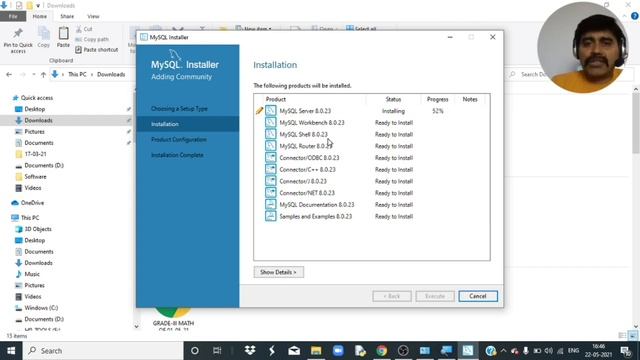The height and width of the screenshot is (360, 640).
Task: Click the MySQL Server 8.0.23 product icon
Action: click(271, 111)
